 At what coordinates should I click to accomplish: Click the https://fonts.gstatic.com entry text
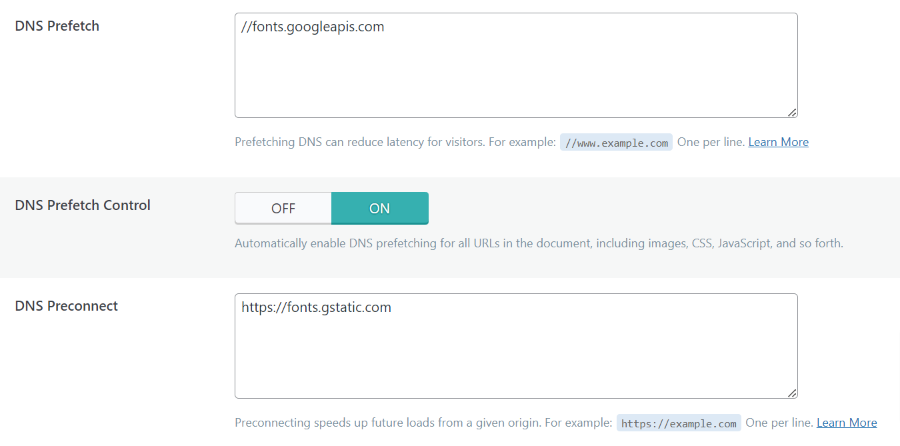pos(316,307)
